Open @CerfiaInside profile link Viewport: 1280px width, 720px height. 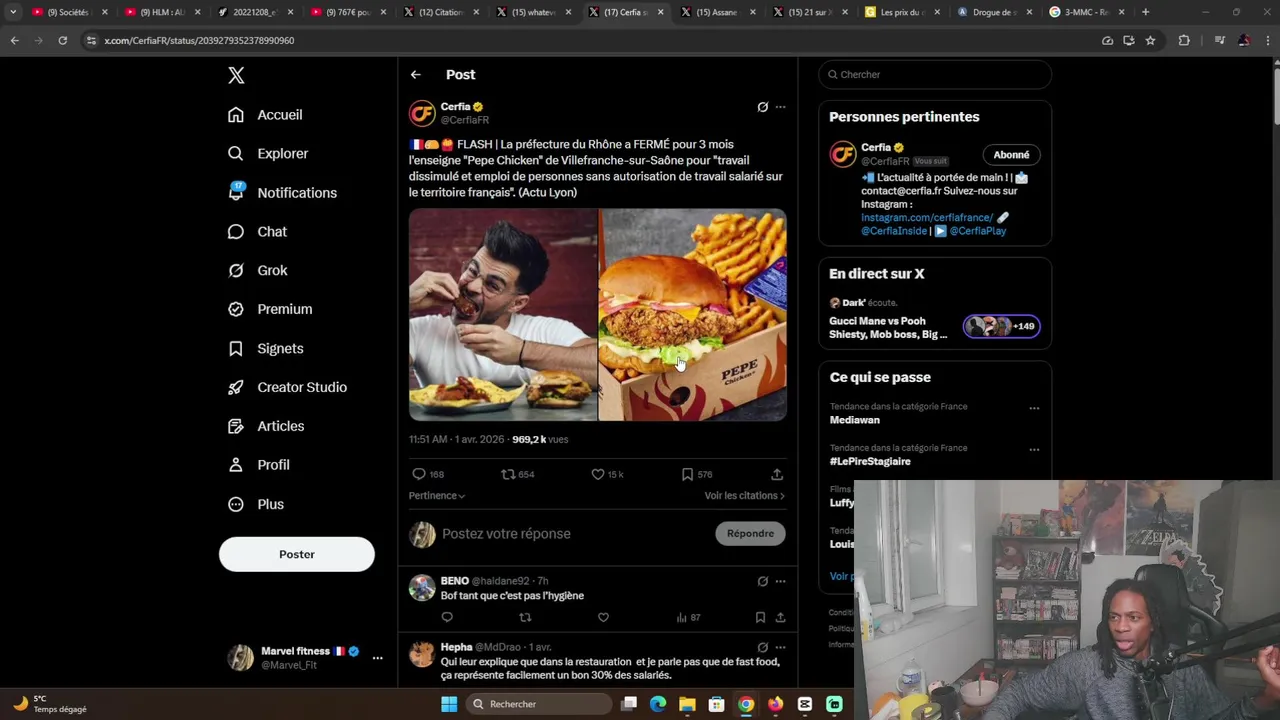pyautogui.click(x=894, y=231)
